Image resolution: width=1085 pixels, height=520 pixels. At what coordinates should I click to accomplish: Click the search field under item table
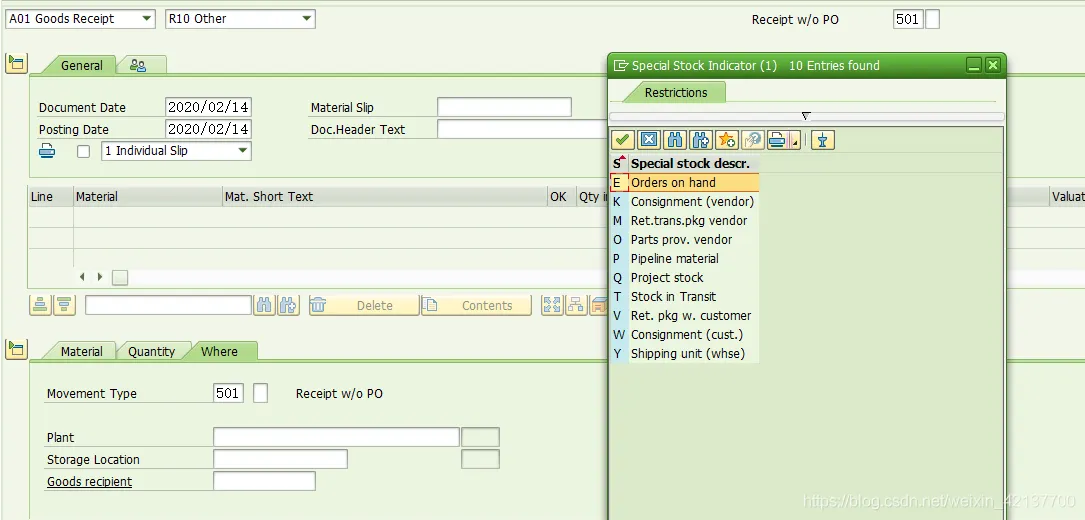168,305
